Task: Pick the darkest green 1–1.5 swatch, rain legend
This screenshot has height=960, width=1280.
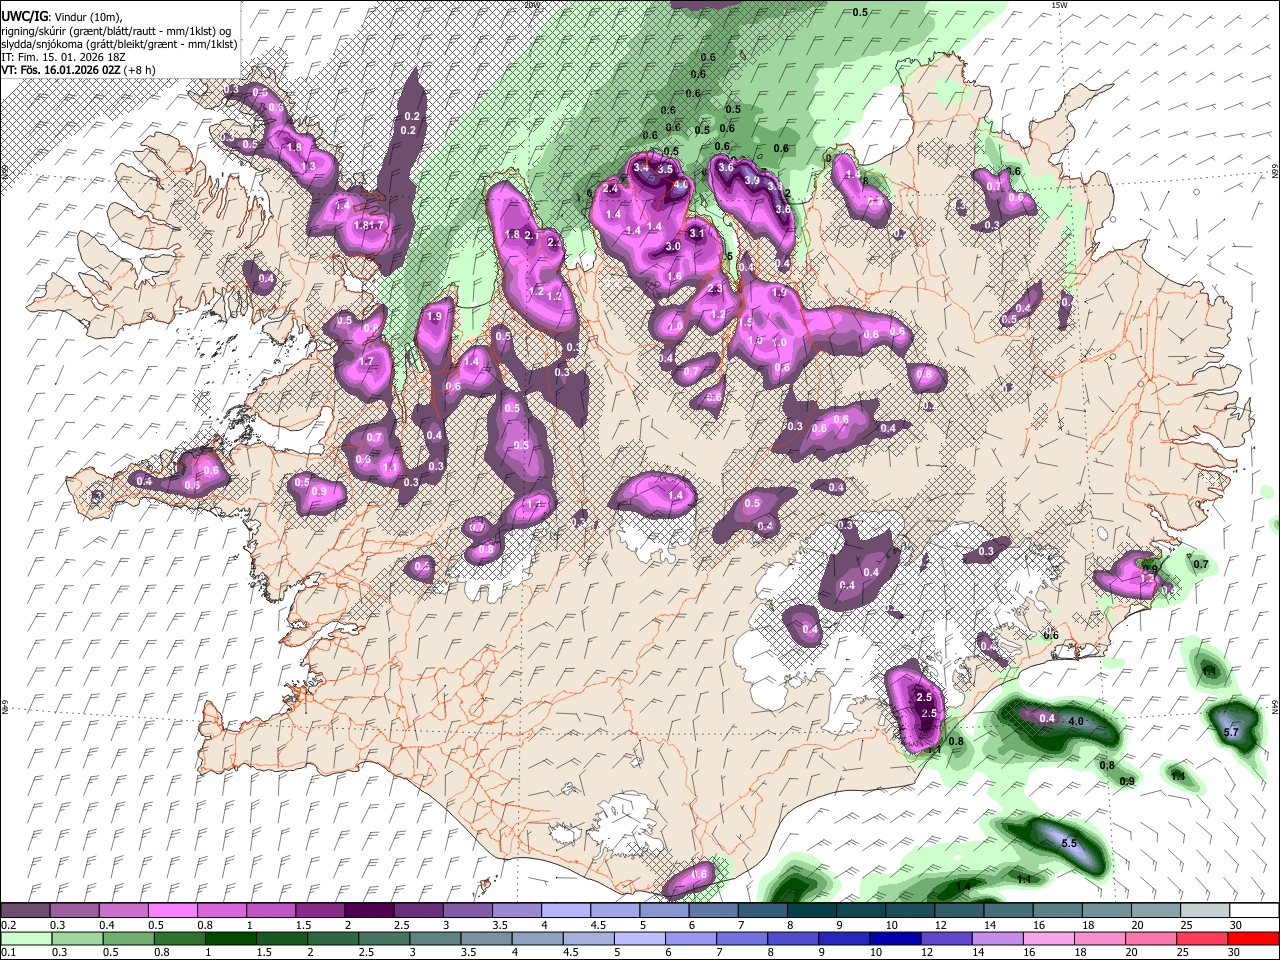Action: 233,938
